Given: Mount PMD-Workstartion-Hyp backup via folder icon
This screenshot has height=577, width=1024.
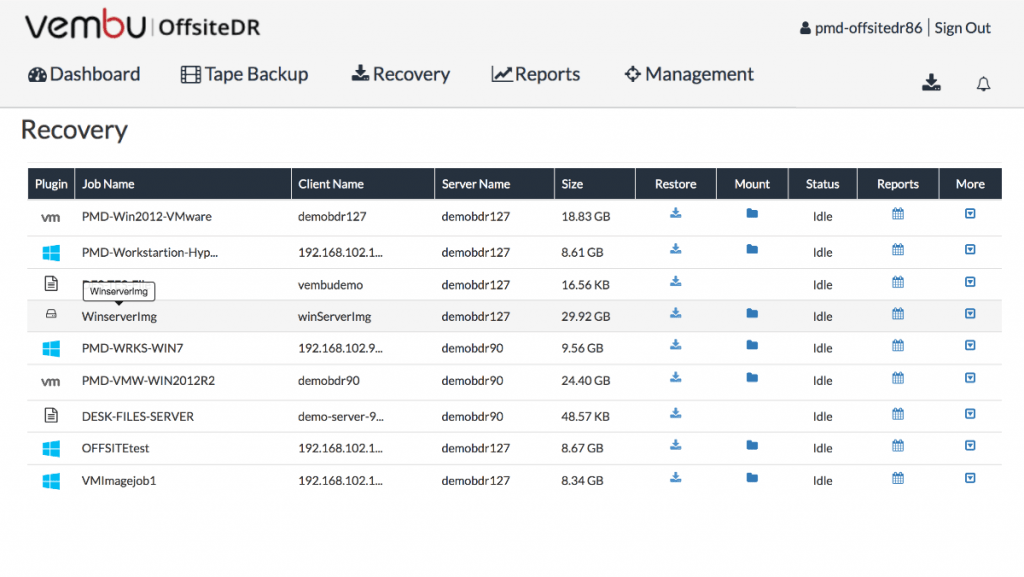Looking at the screenshot, I should 752,249.
